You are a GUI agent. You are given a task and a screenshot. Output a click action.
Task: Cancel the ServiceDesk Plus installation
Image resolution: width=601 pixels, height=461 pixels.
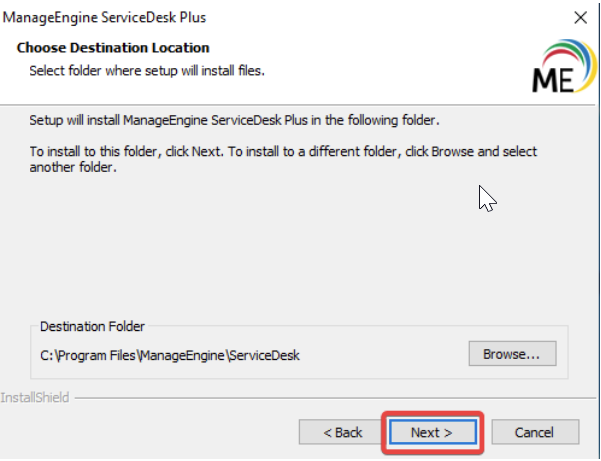534,432
